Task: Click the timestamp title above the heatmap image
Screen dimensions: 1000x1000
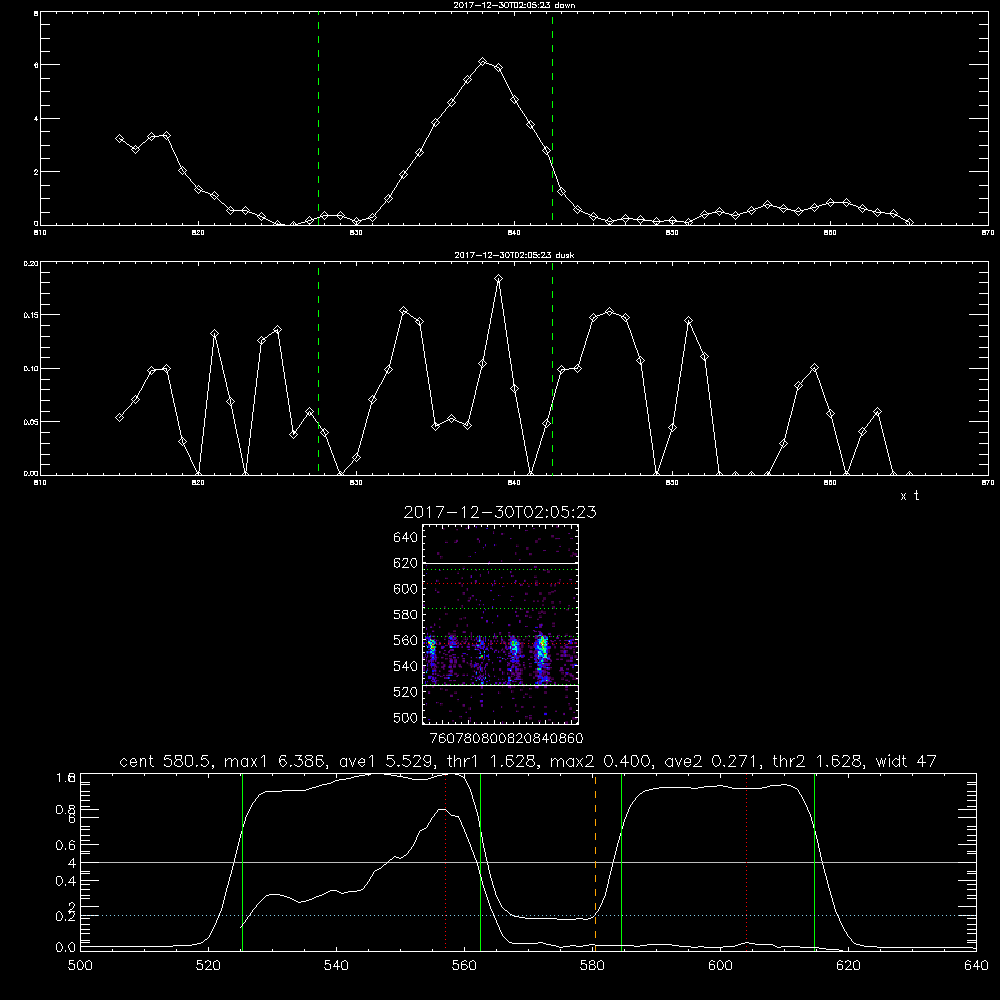Action: pyautogui.click(x=500, y=512)
